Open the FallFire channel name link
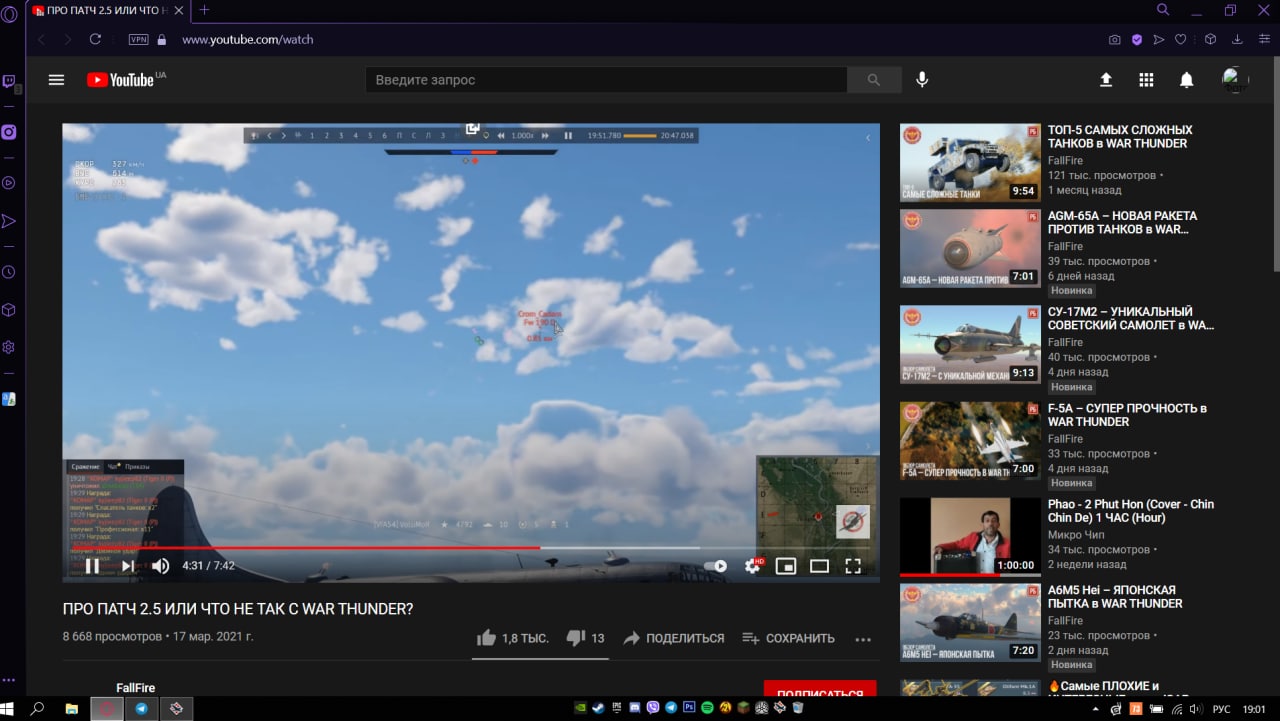 tap(136, 688)
